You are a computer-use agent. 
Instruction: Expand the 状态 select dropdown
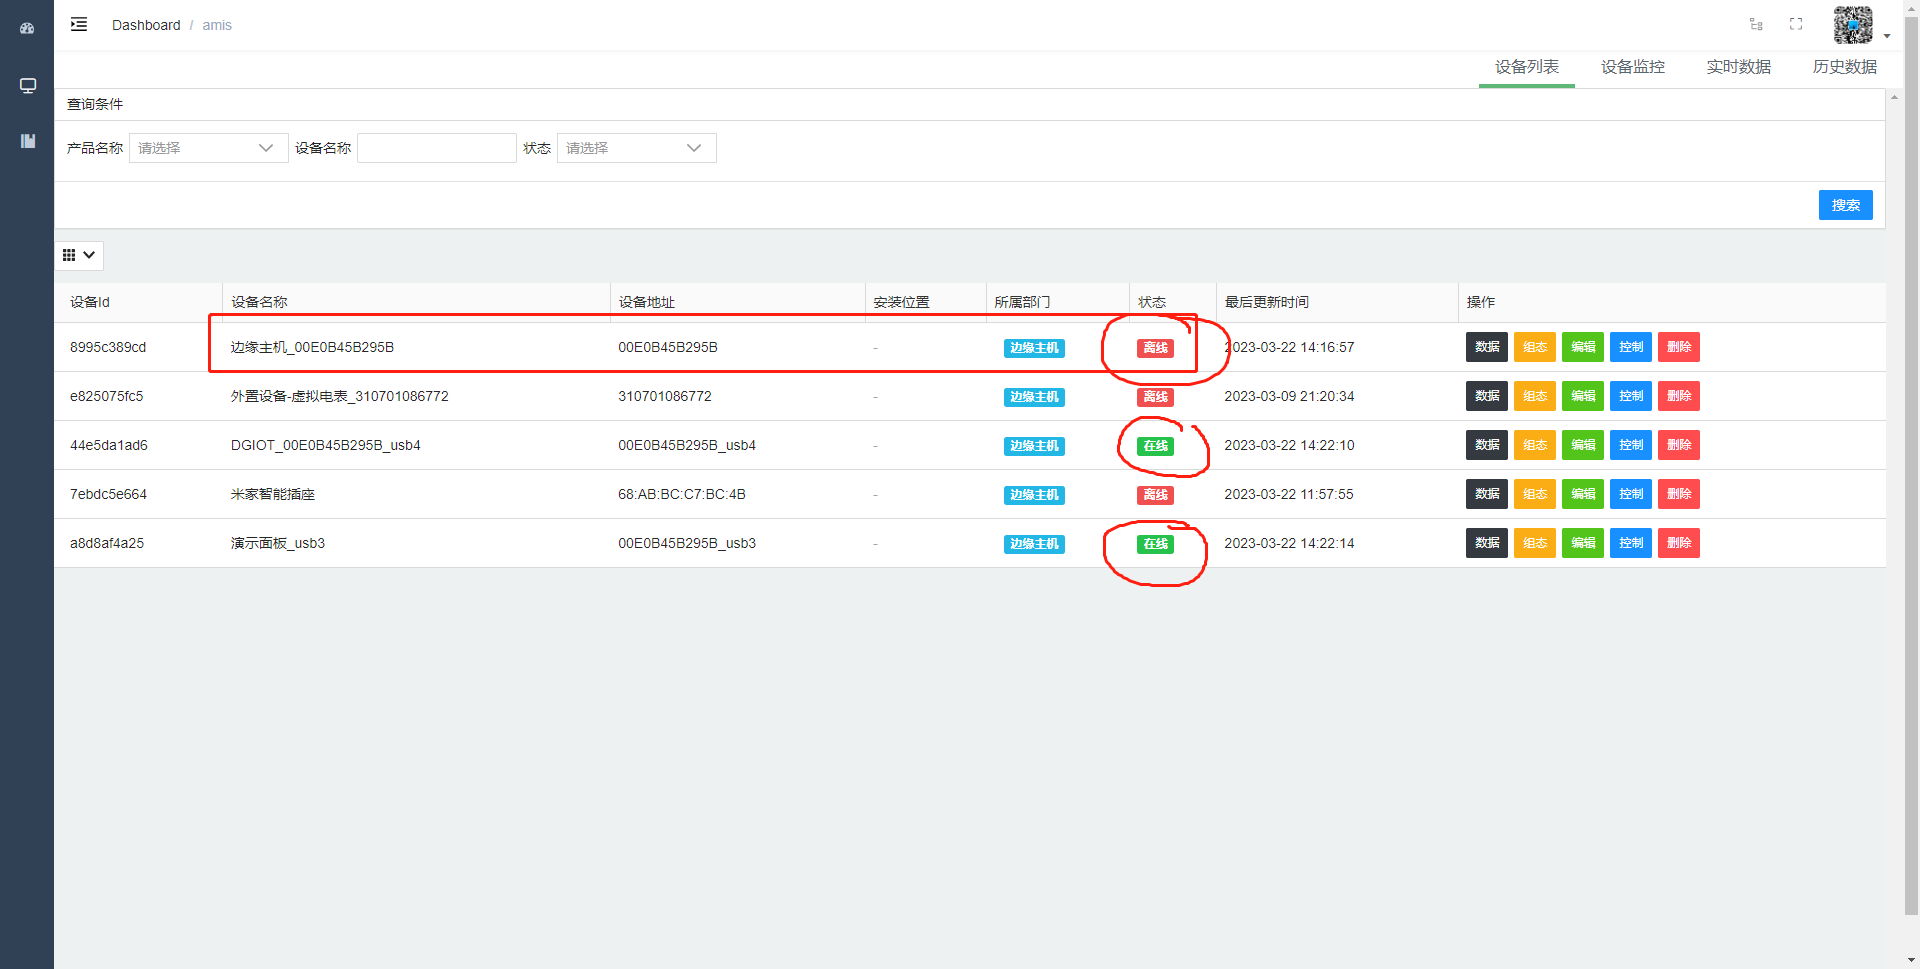point(636,148)
